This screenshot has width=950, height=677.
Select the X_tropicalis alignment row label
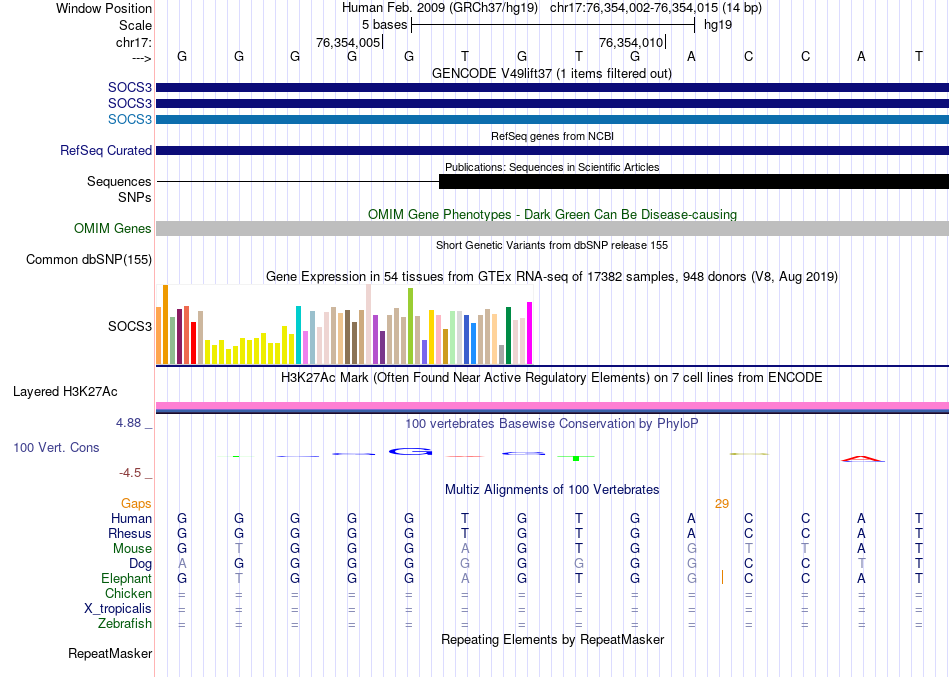tap(118, 609)
